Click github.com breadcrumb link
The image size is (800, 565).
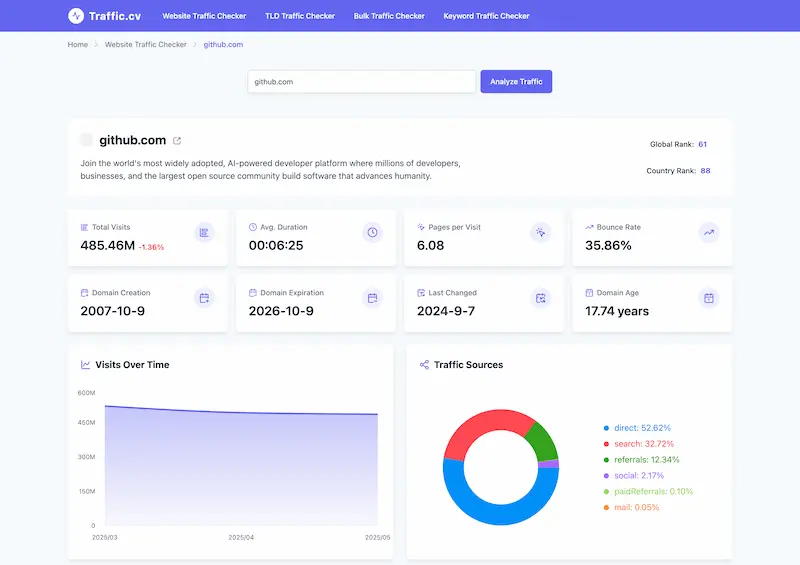tap(223, 44)
